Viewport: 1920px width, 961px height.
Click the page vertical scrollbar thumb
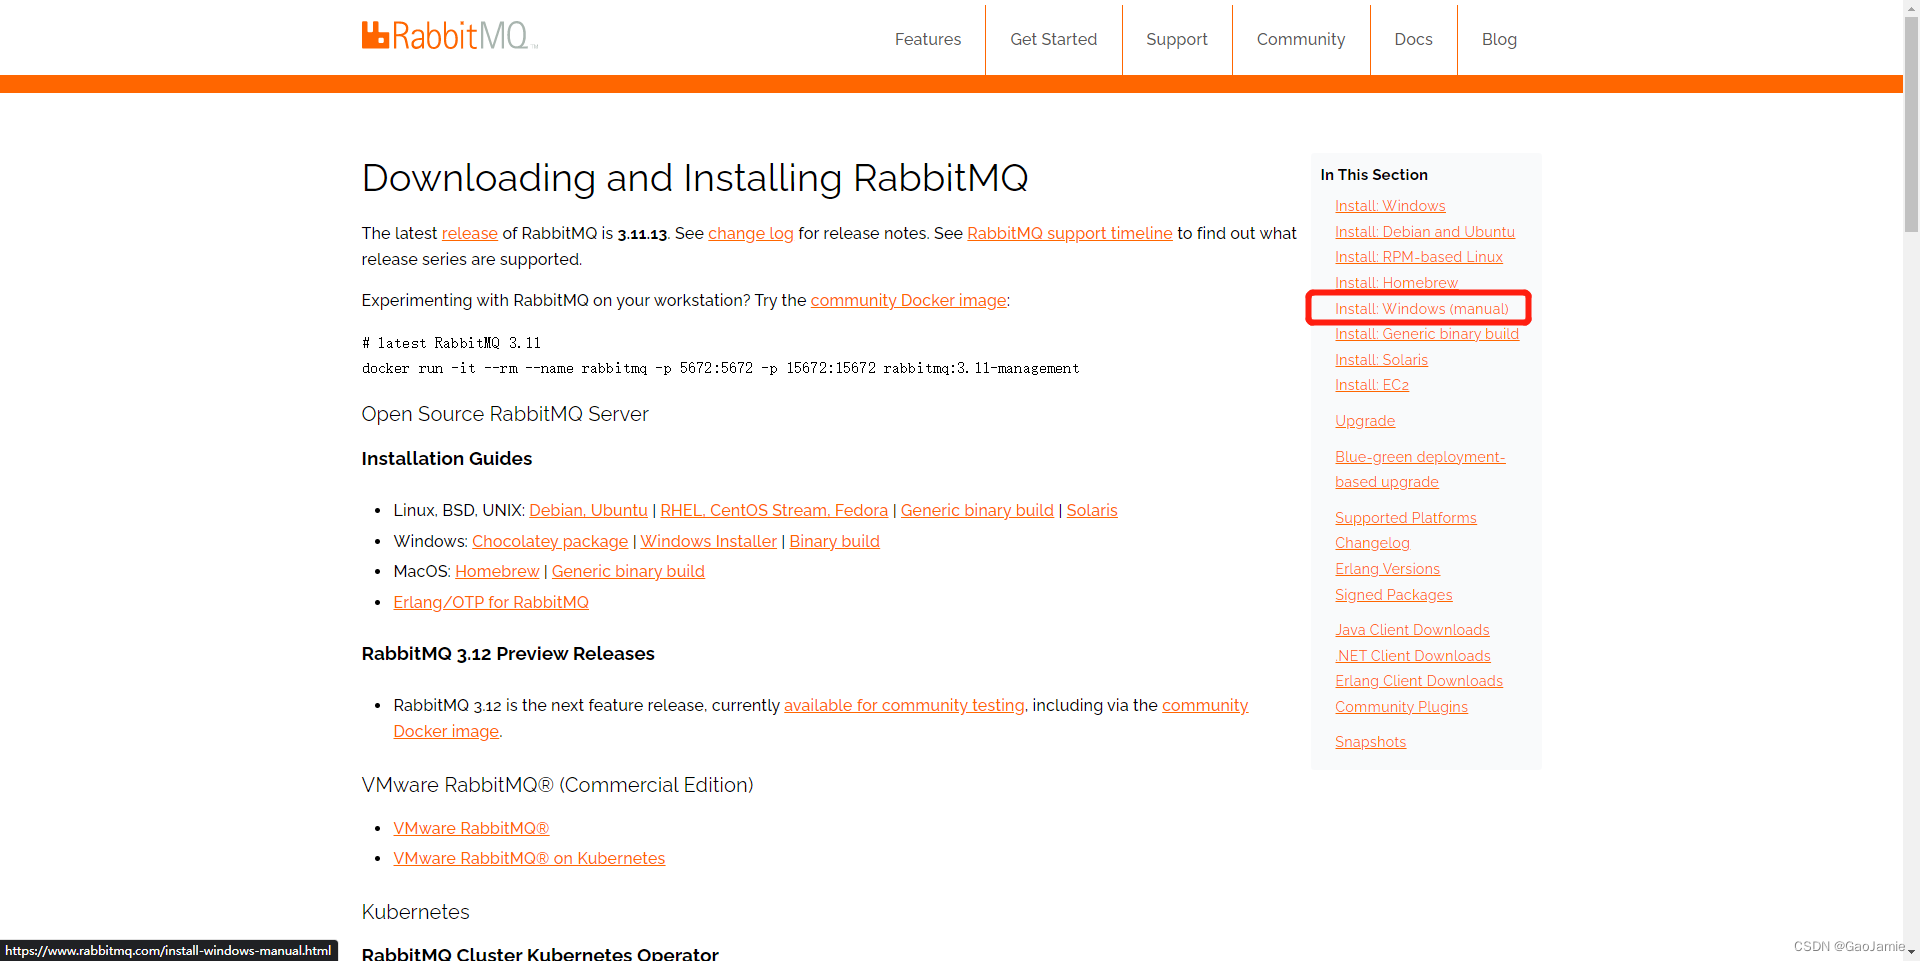(x=1911, y=125)
